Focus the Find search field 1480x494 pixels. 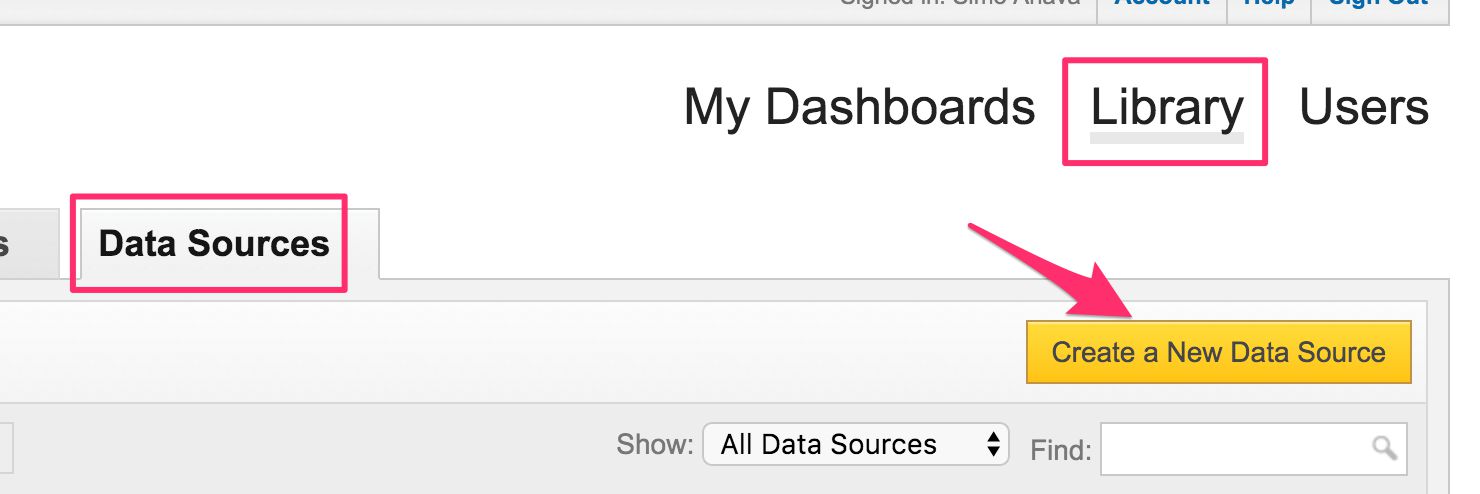[x=1253, y=449]
